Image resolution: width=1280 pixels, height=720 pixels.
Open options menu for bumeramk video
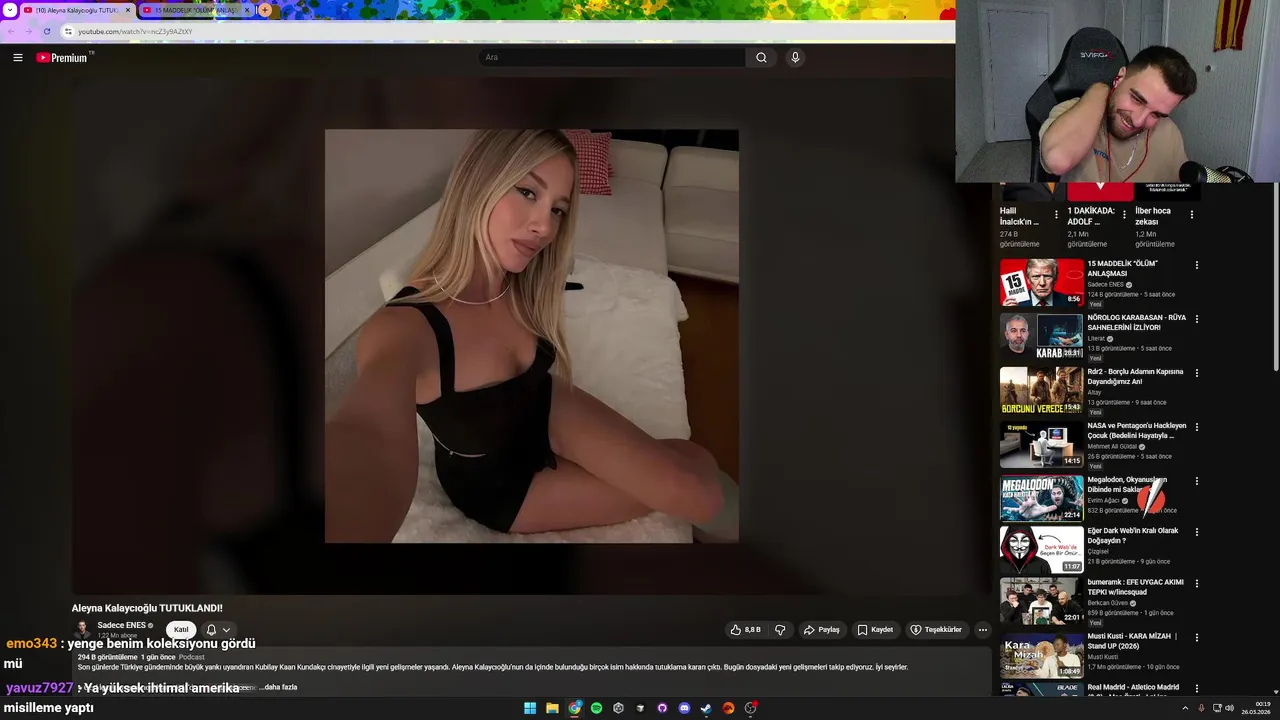point(1196,584)
